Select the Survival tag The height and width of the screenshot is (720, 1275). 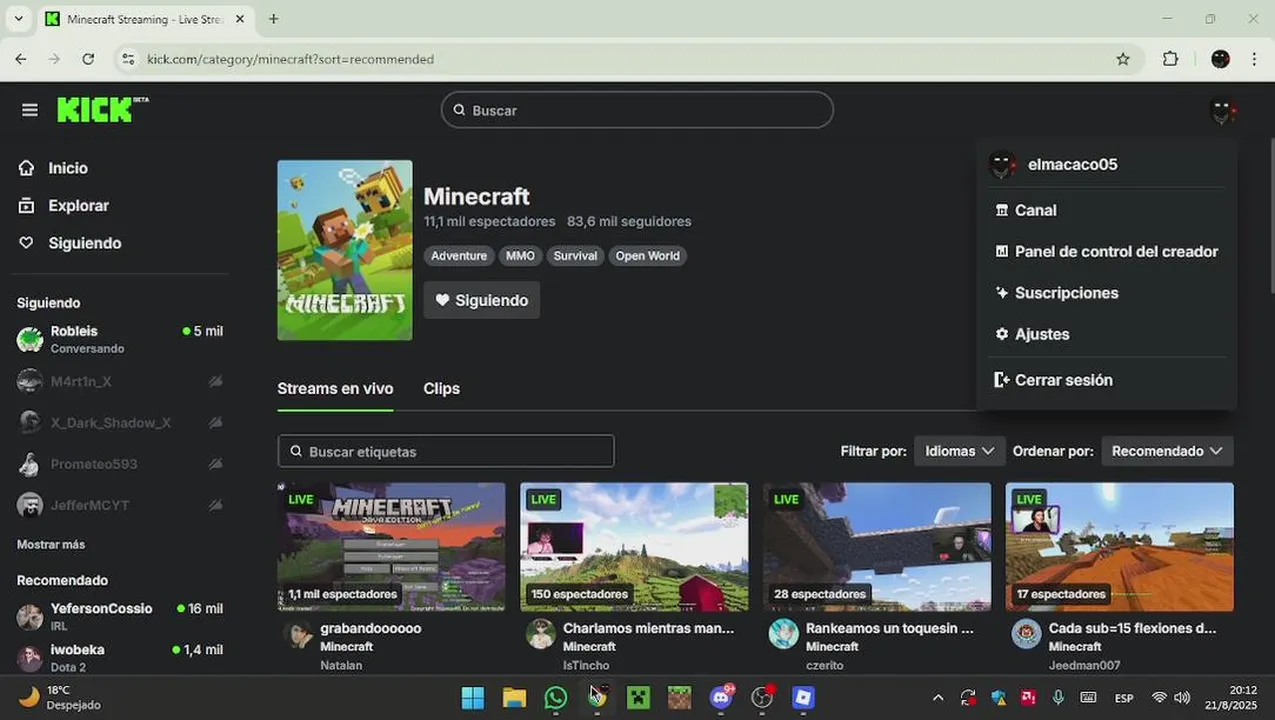[575, 256]
